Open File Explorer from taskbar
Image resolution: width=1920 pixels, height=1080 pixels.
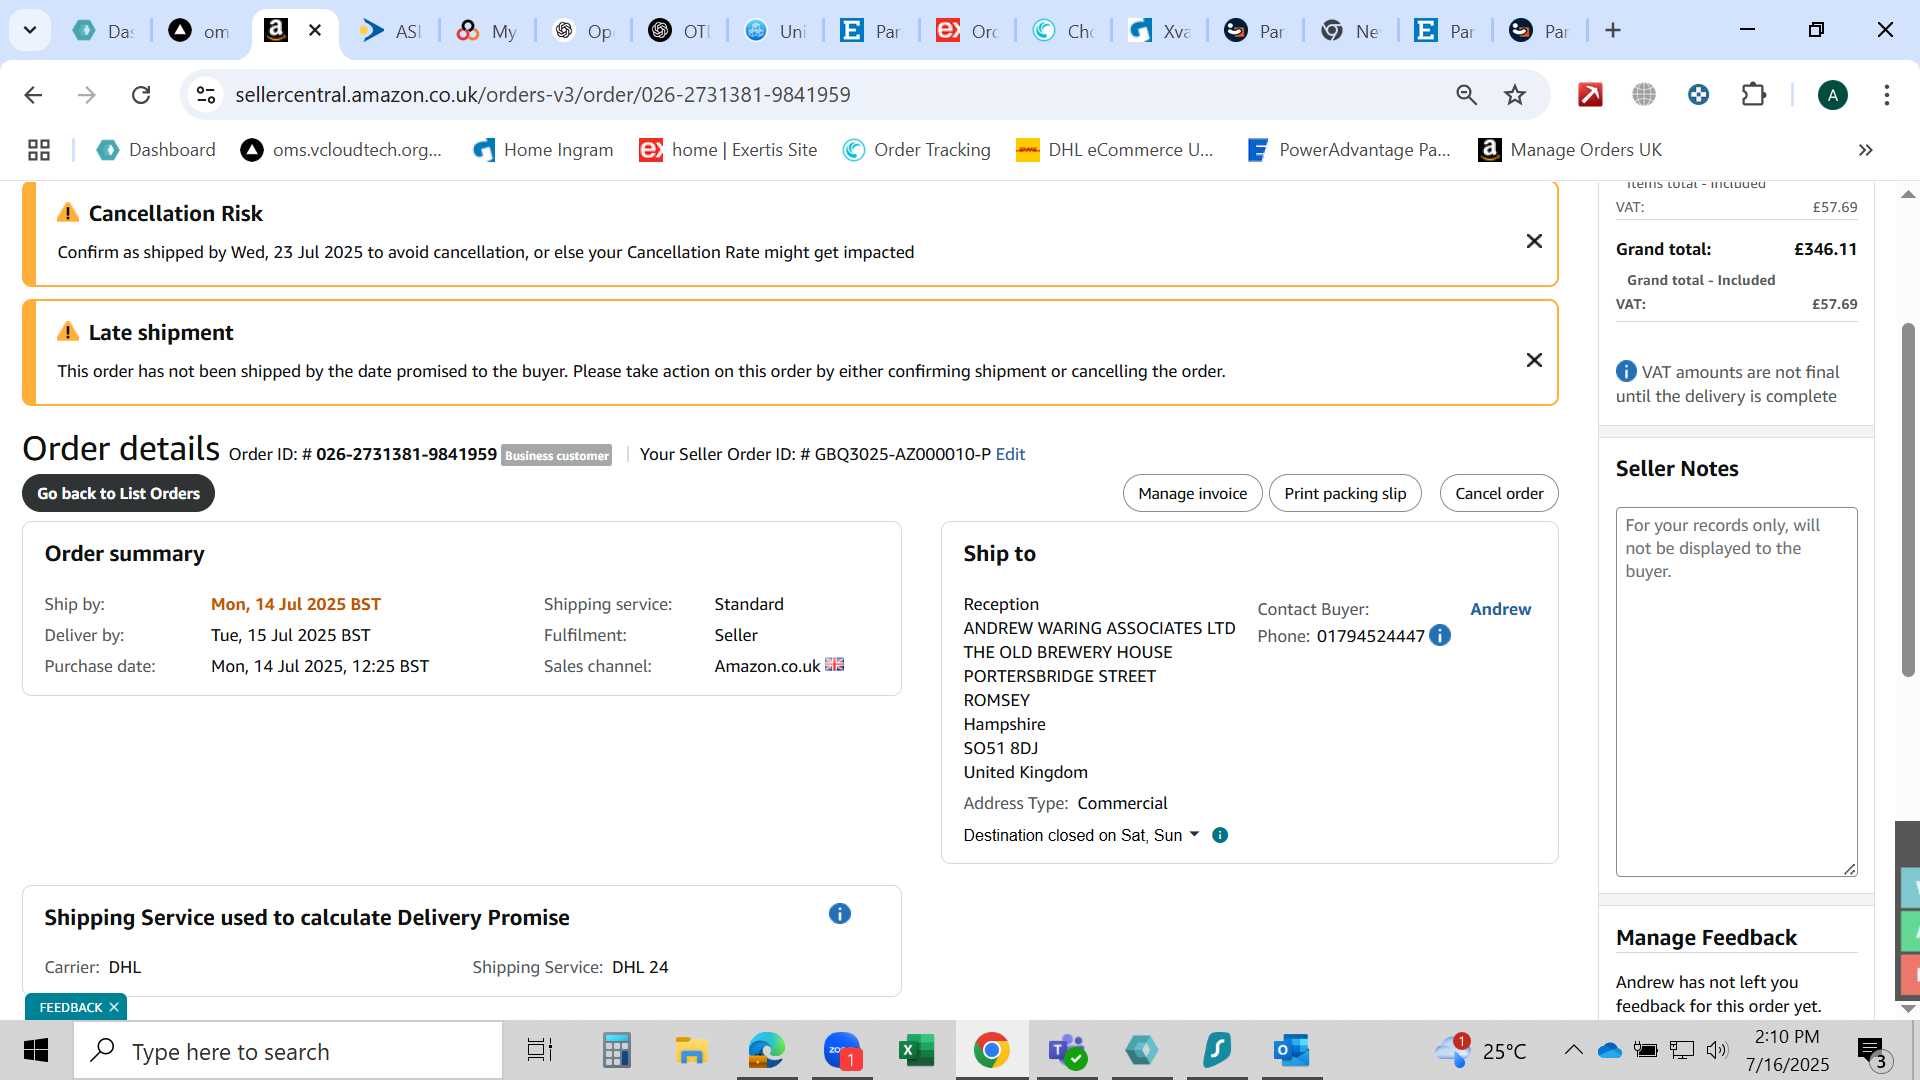[691, 1051]
